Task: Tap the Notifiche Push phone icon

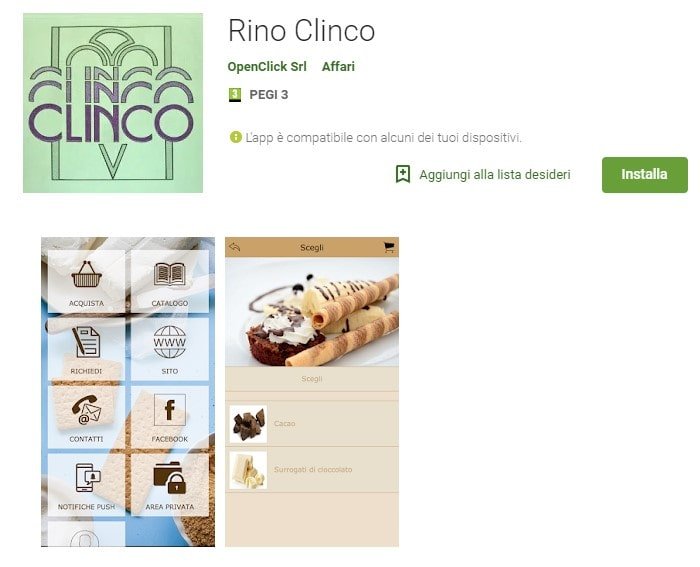Action: click(88, 478)
